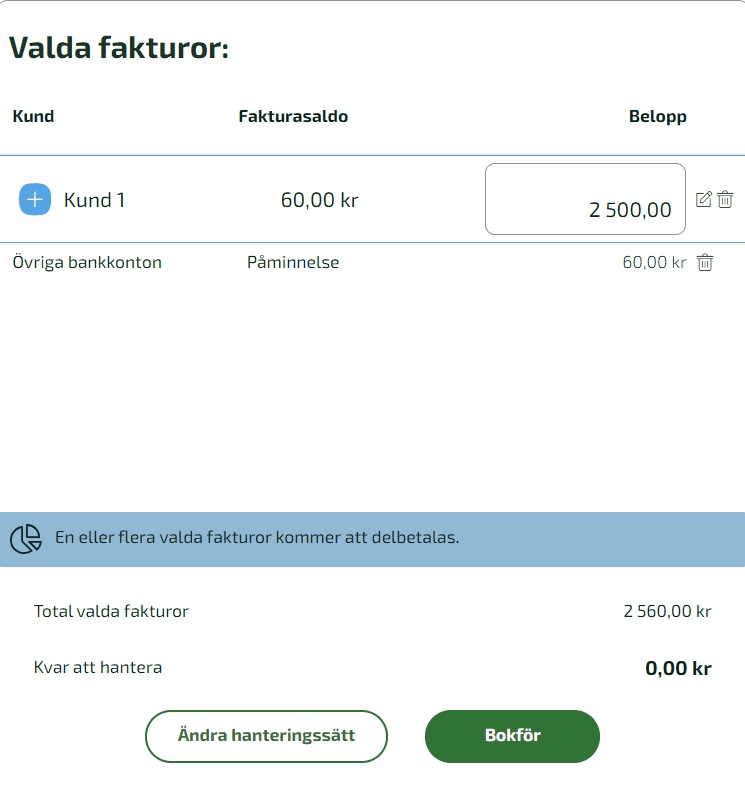Click the Fakturasaldo column header
Screen dimensions: 745x787
pyautogui.click(x=293, y=116)
